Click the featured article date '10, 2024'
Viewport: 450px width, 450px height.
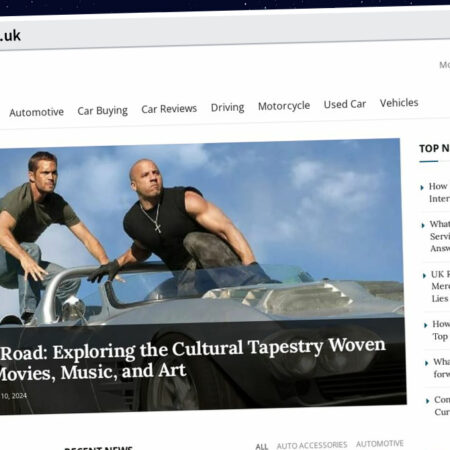(14, 396)
